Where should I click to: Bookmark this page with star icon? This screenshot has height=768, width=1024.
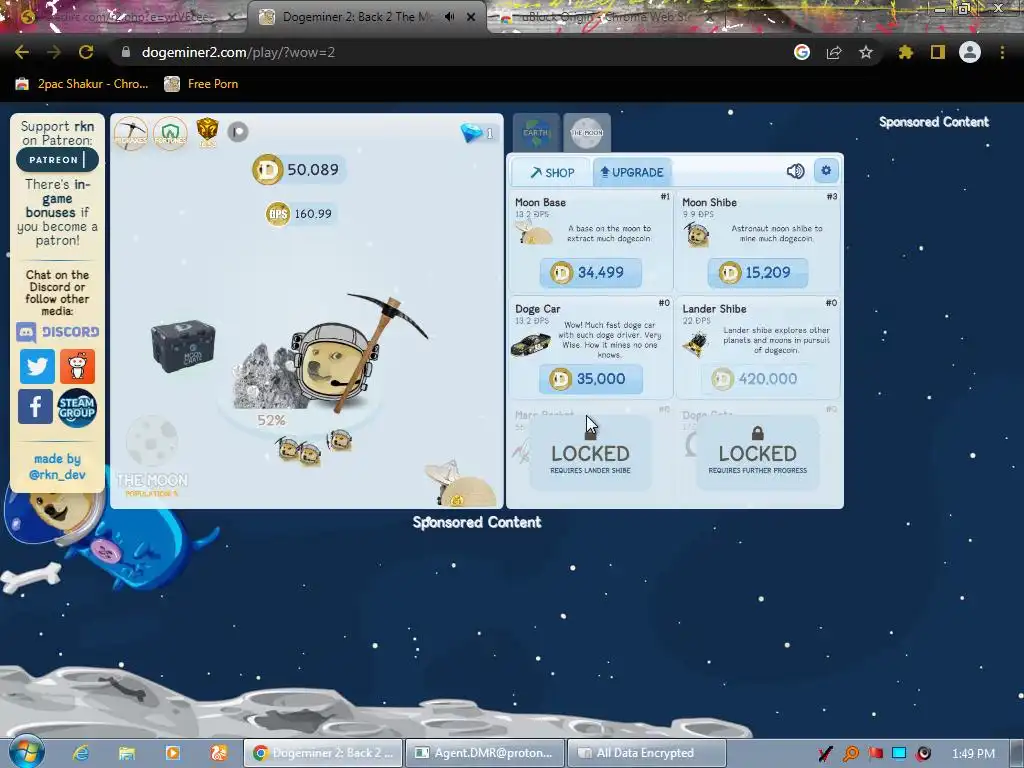(866, 52)
